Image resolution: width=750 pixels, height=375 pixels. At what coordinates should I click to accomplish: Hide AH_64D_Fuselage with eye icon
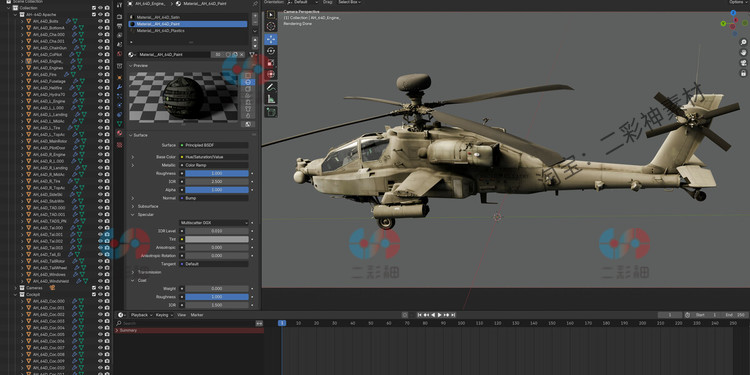100,81
